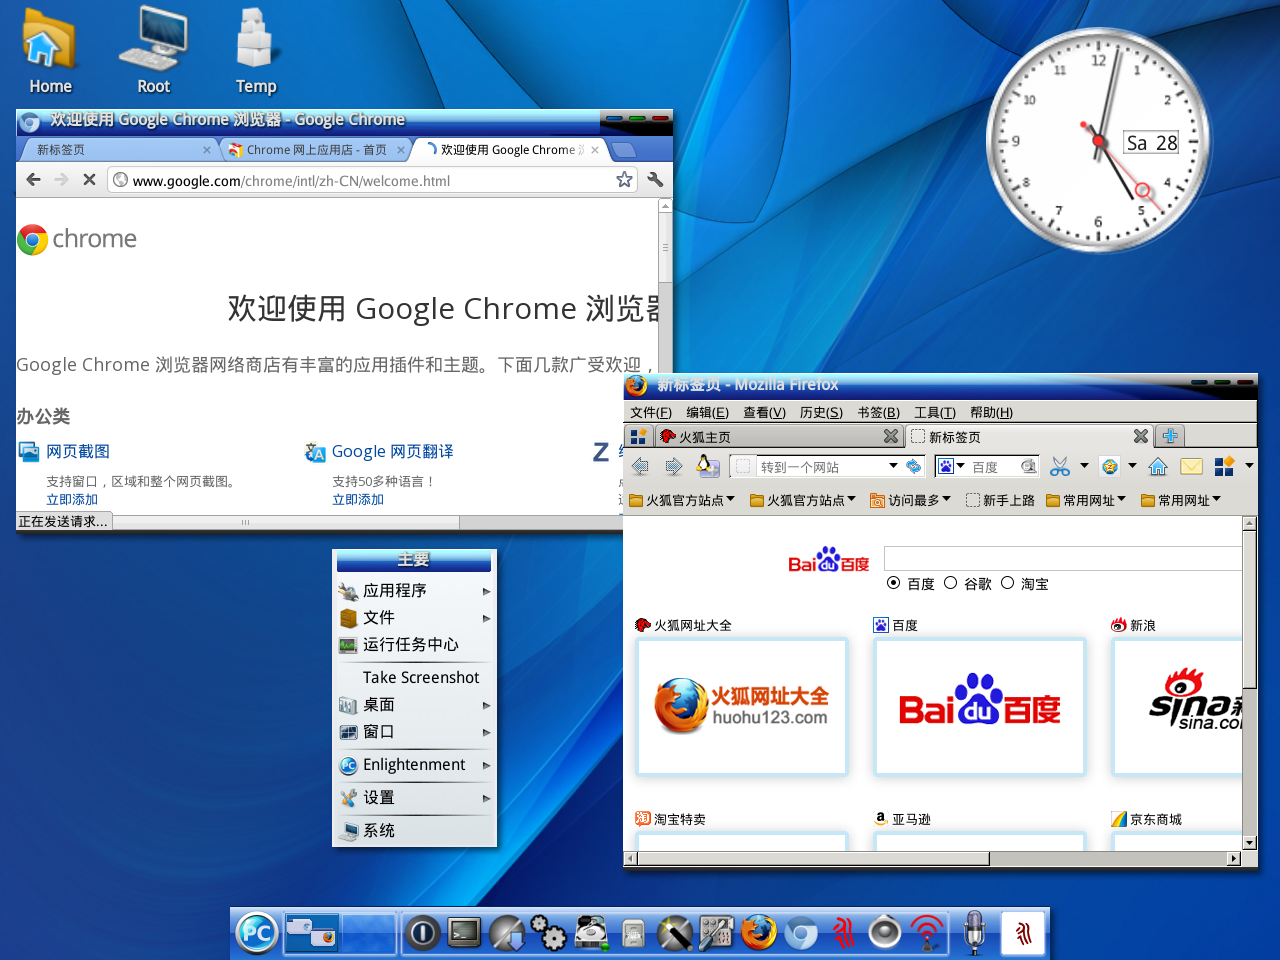The height and width of the screenshot is (960, 1280).
Task: Switch to second virtual desktop in pager
Action: [x=368, y=933]
